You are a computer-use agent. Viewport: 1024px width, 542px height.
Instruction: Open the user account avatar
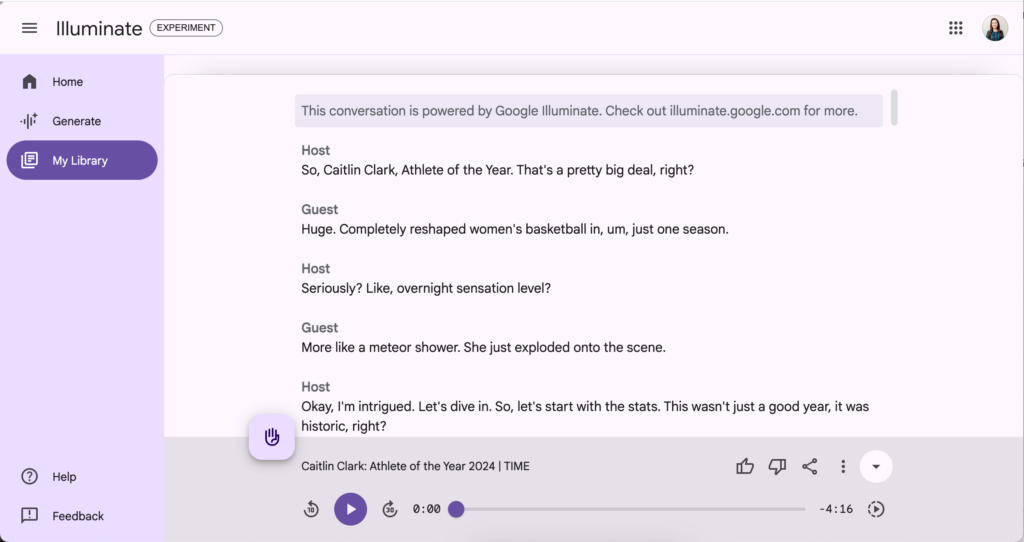point(995,28)
